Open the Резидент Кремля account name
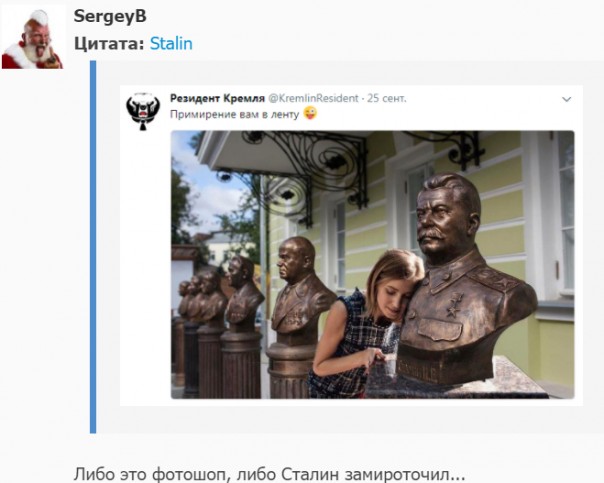This screenshot has height=483, width=604. click(217, 99)
